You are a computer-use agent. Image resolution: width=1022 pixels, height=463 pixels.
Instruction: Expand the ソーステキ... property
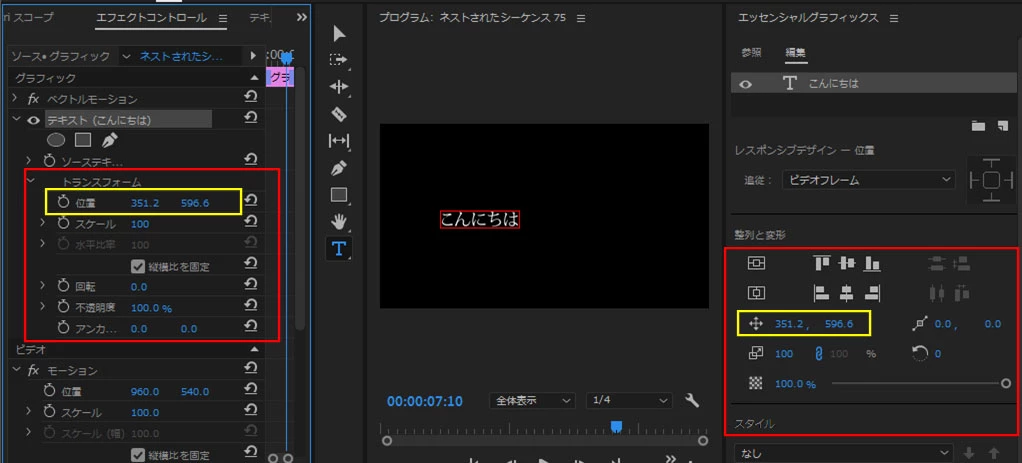(x=29, y=160)
